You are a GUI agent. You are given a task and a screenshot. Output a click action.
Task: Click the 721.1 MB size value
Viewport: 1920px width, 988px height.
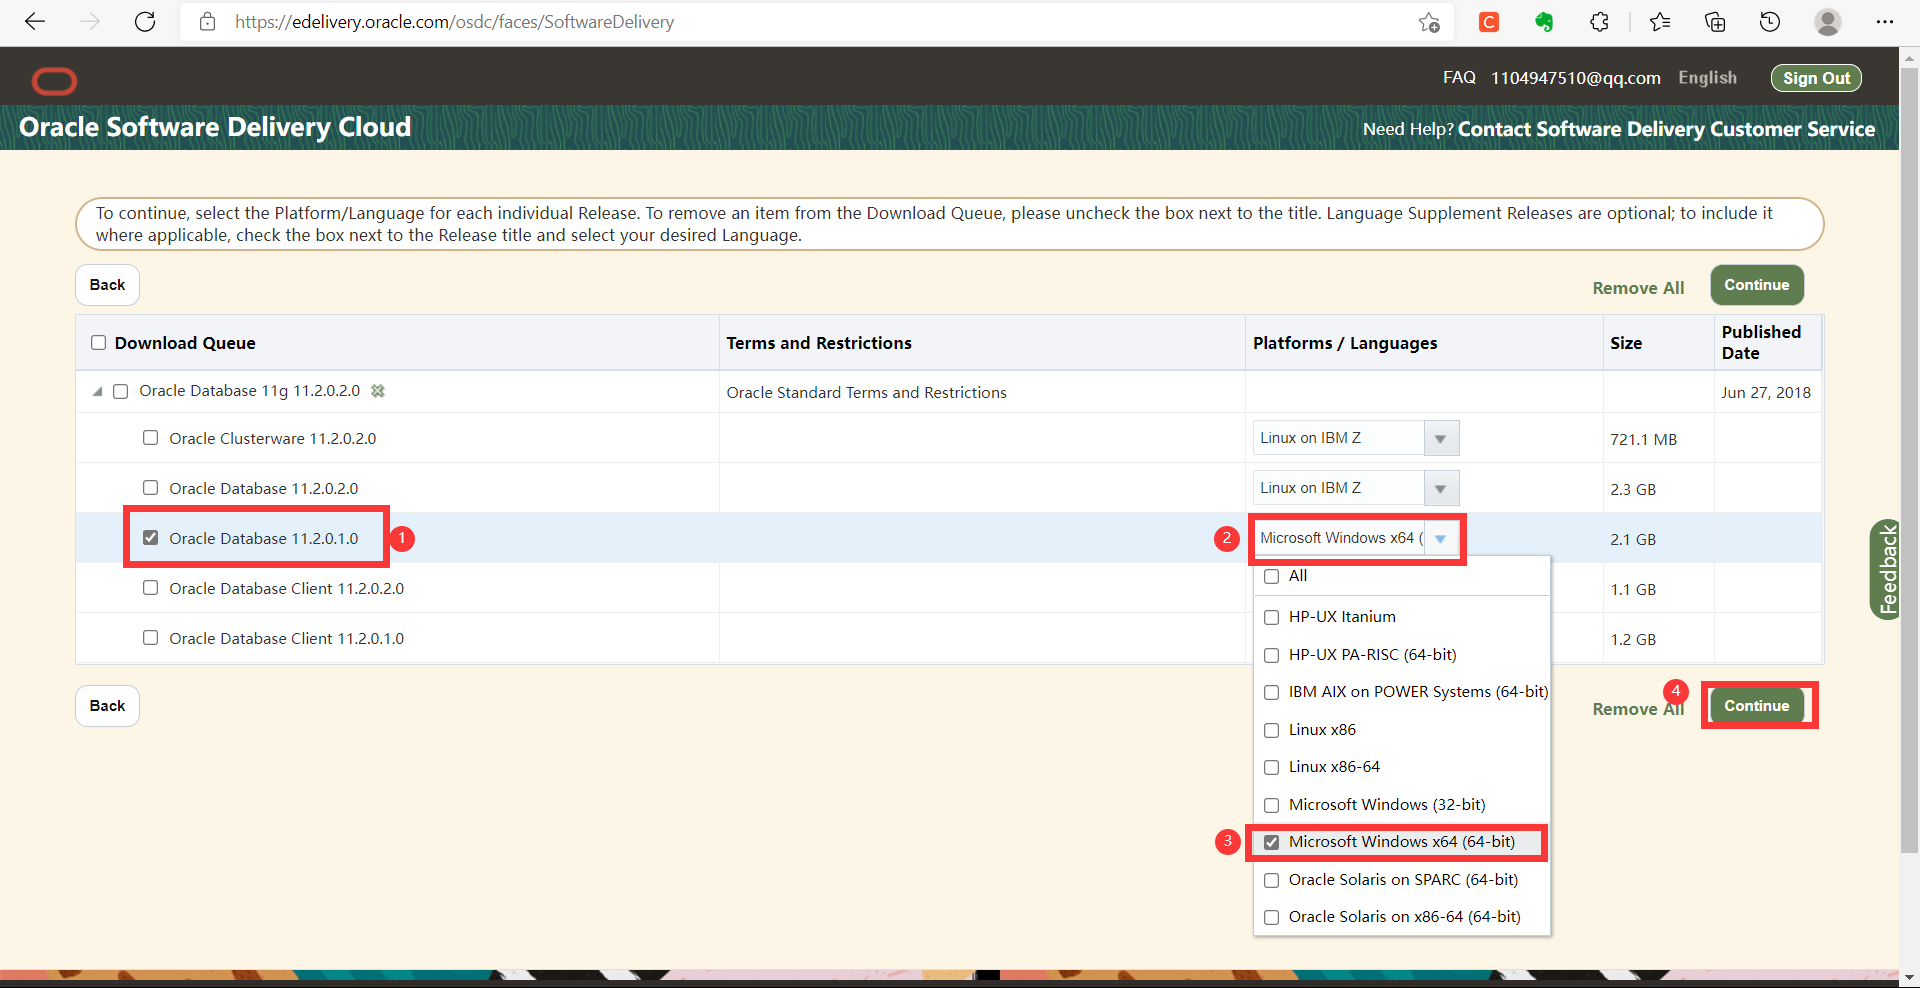[x=1643, y=440]
